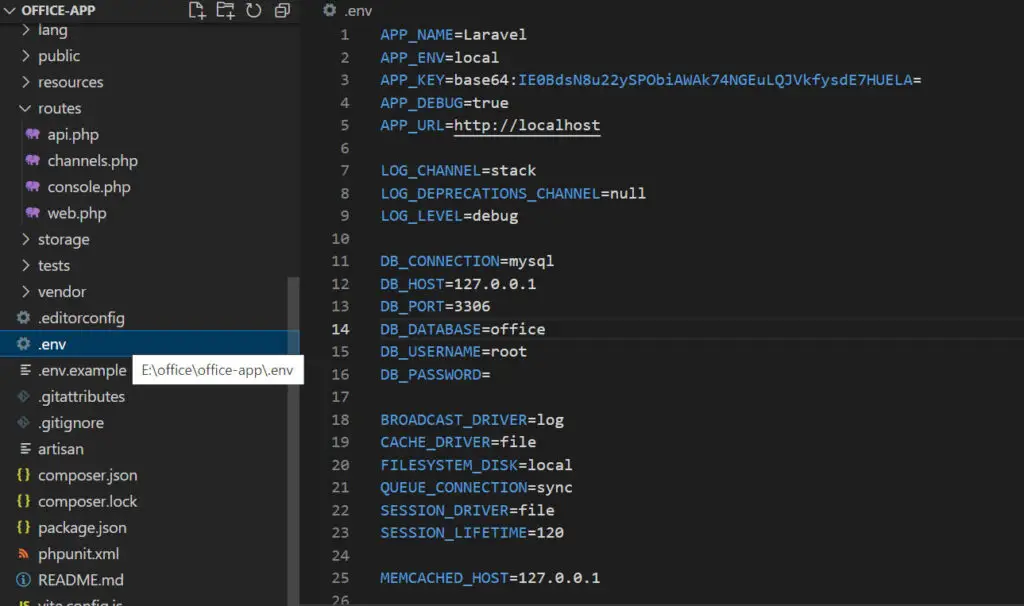The width and height of the screenshot is (1024, 606).
Task: Click the gear icon beside .editorconfig
Action: click(x=24, y=318)
